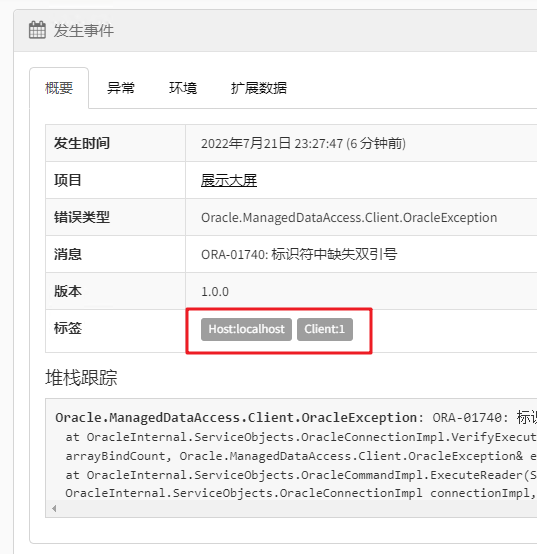Click the 堆栈跟踪 section heading
Image resolution: width=537 pixels, height=554 pixels.
coord(81,378)
